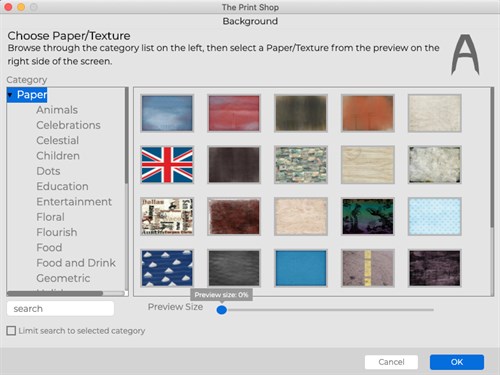Select the asphalt road yellow line texture
Viewport: 500px width, 375px height.
[x=368, y=268]
